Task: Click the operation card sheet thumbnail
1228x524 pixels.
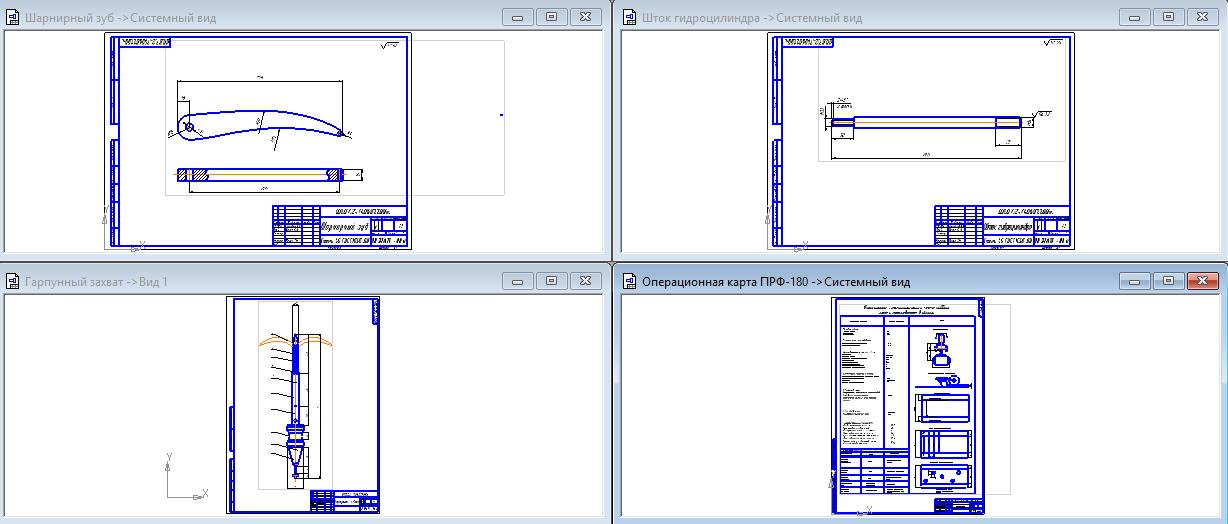Action: pos(907,406)
